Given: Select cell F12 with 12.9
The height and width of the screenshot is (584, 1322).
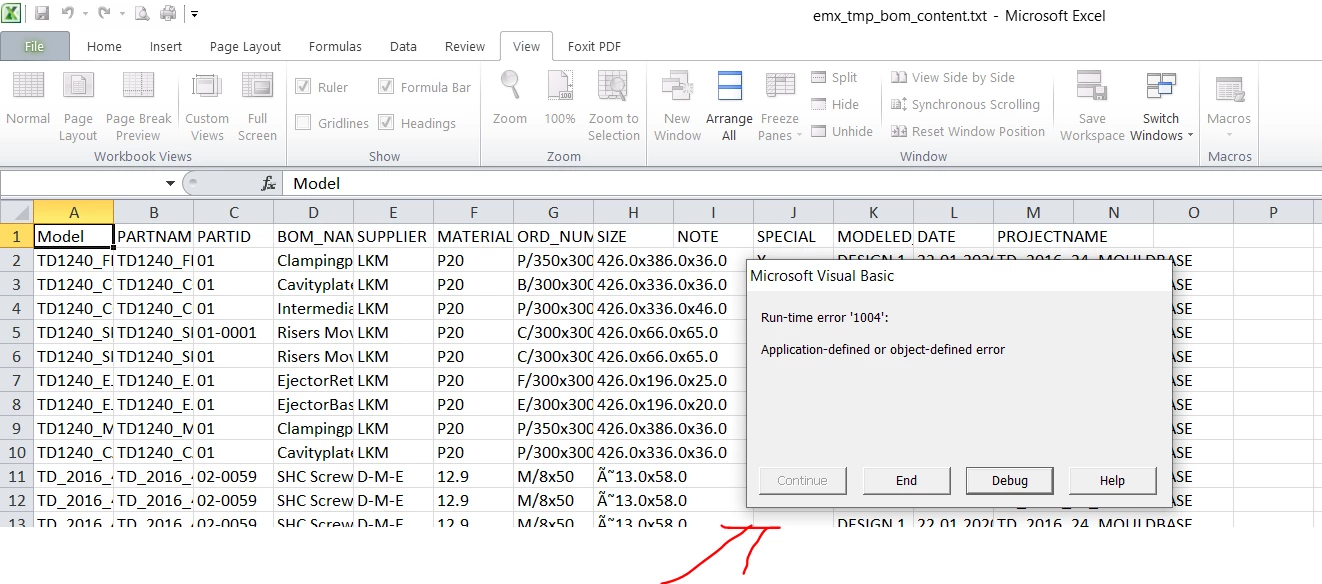Looking at the screenshot, I should 473,500.
